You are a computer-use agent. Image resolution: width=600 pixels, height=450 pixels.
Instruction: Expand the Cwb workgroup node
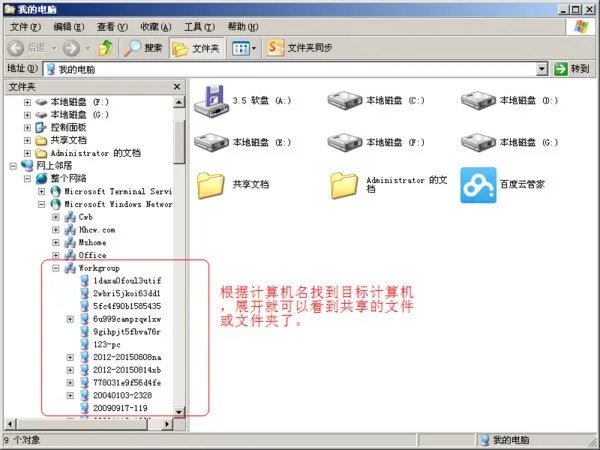(55, 217)
